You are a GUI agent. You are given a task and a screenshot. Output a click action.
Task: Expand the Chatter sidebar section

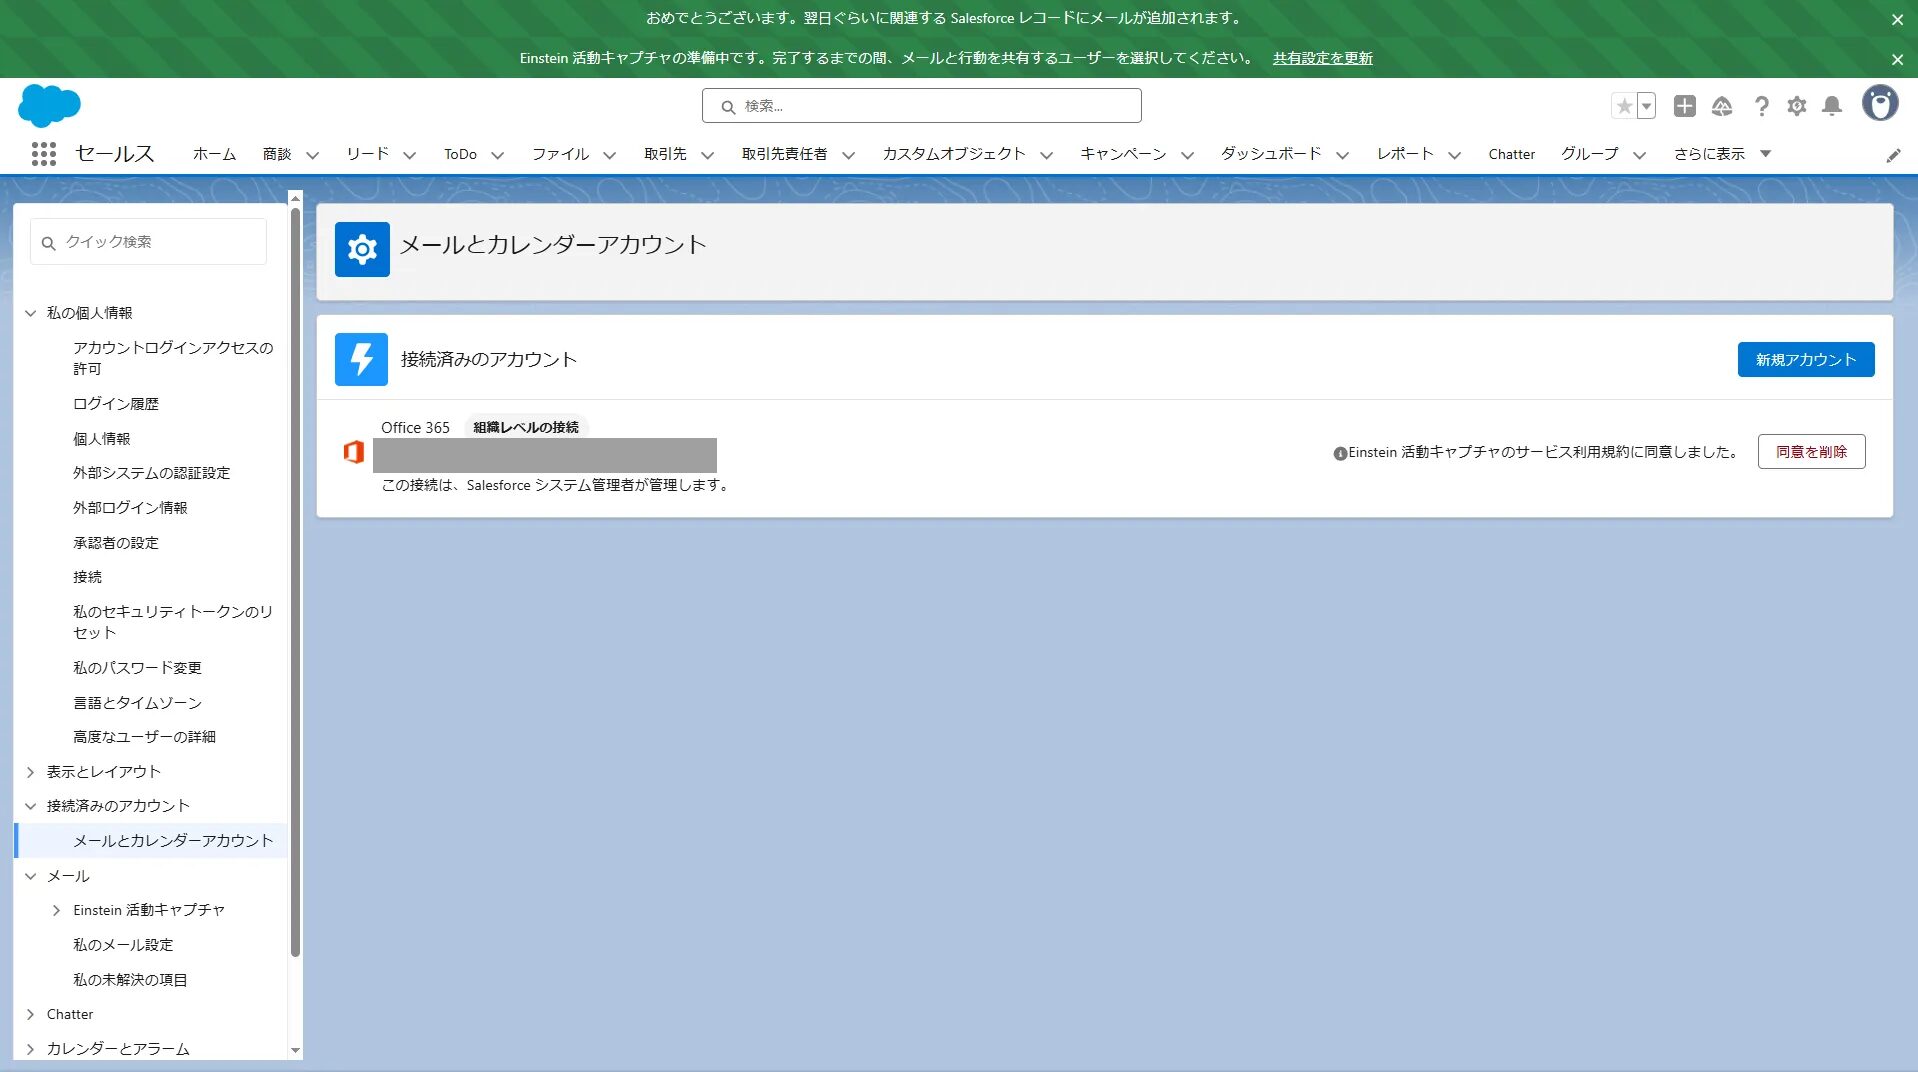click(31, 1014)
